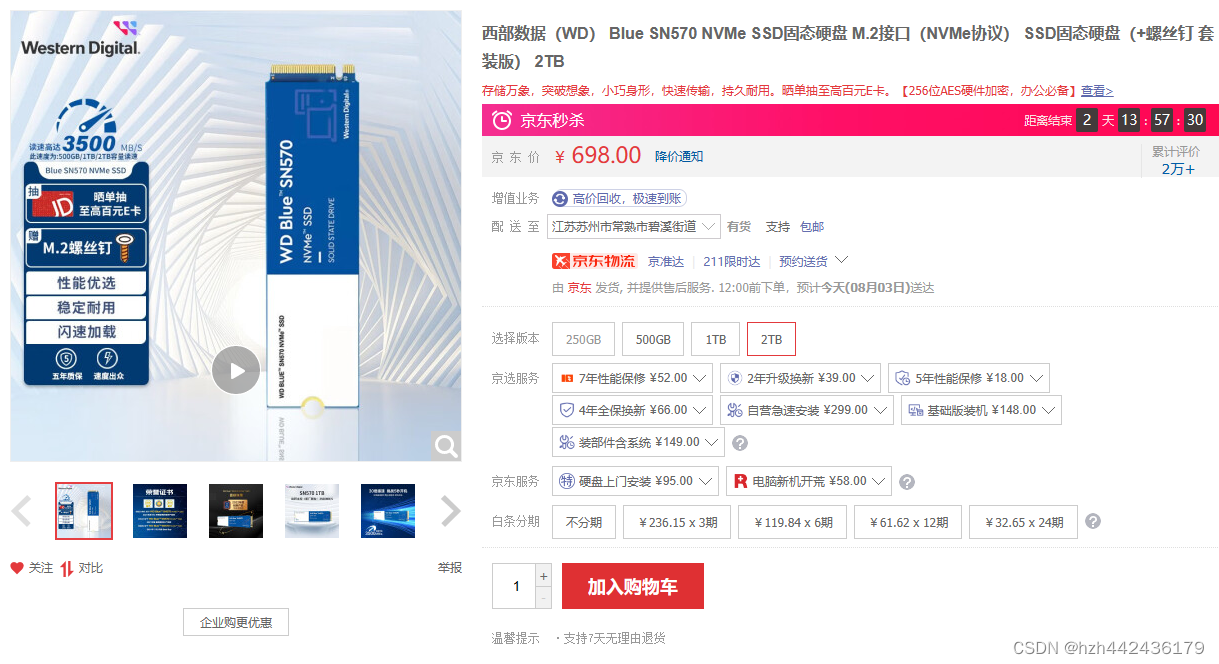The image size is (1219, 664).
Task: Add item to cart with 加入购物车
Action: [x=633, y=586]
